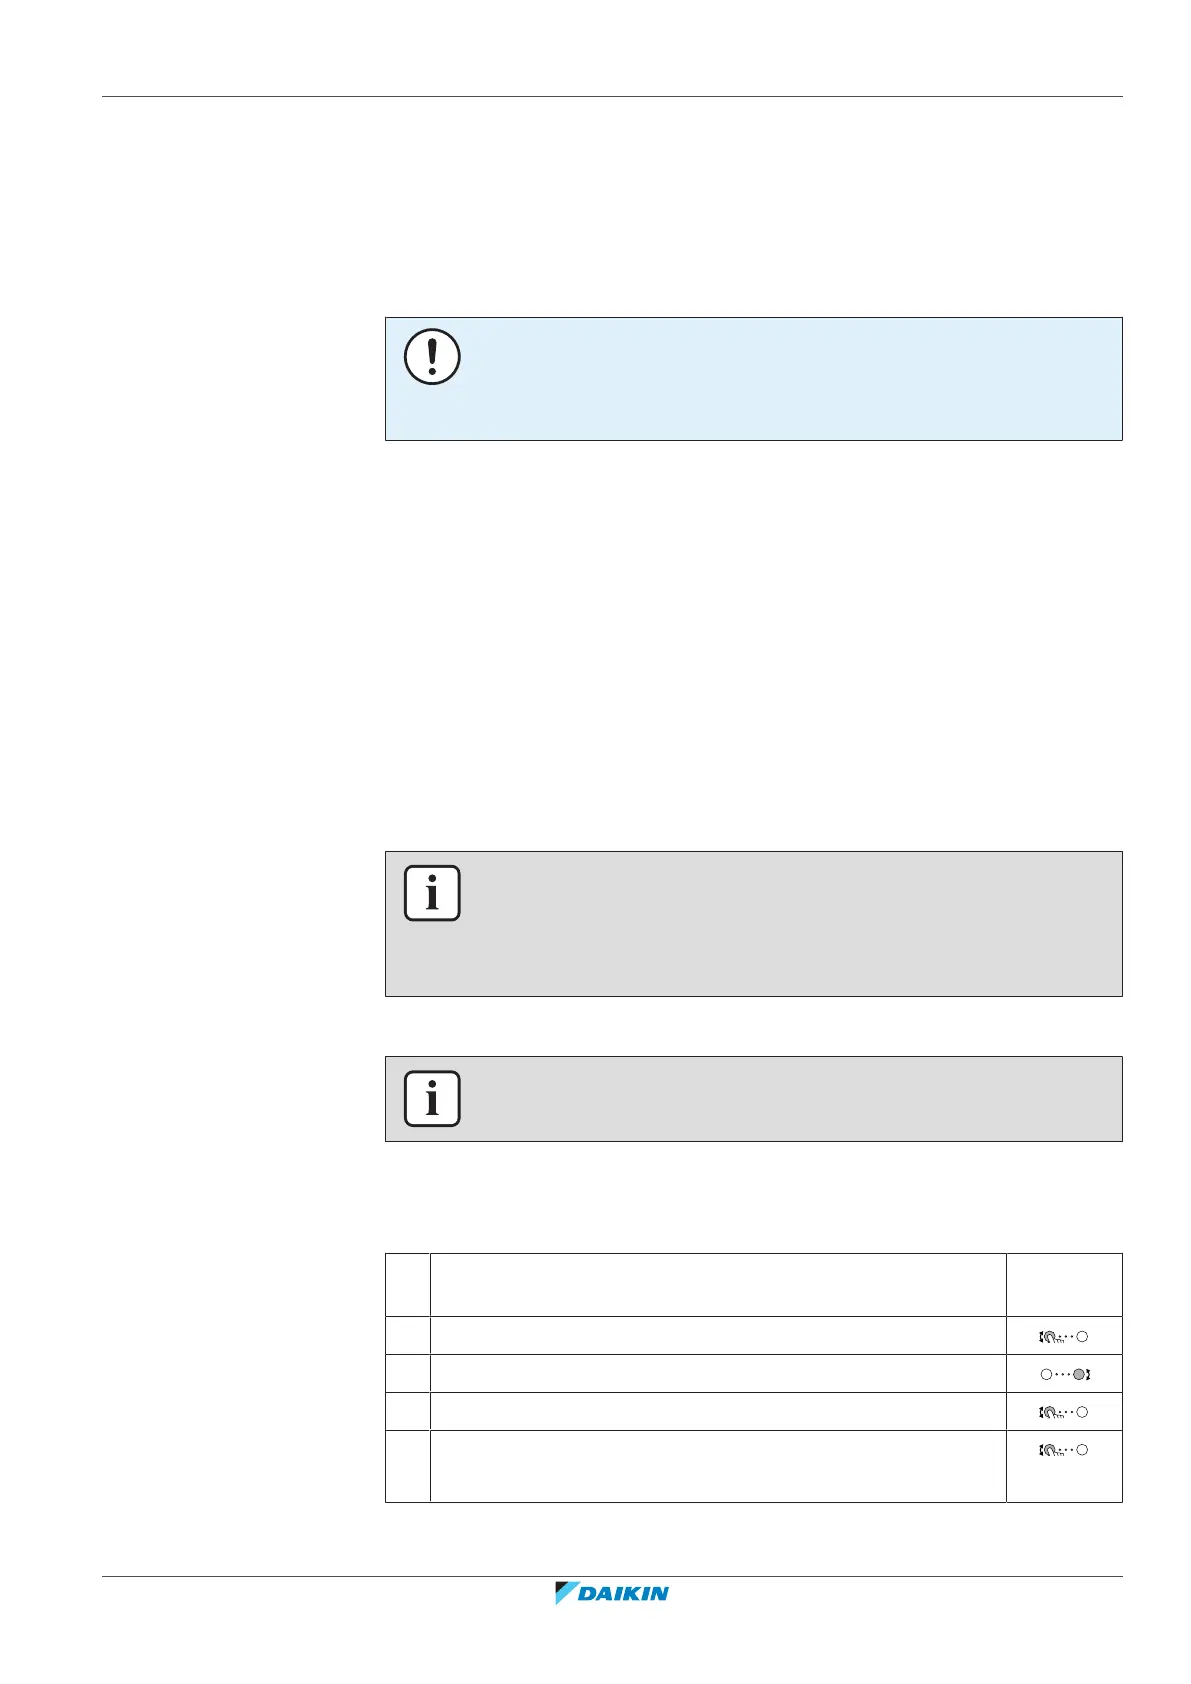Click the rightmost header cell of table
This screenshot has width=1191, height=1684.
click(1064, 1285)
